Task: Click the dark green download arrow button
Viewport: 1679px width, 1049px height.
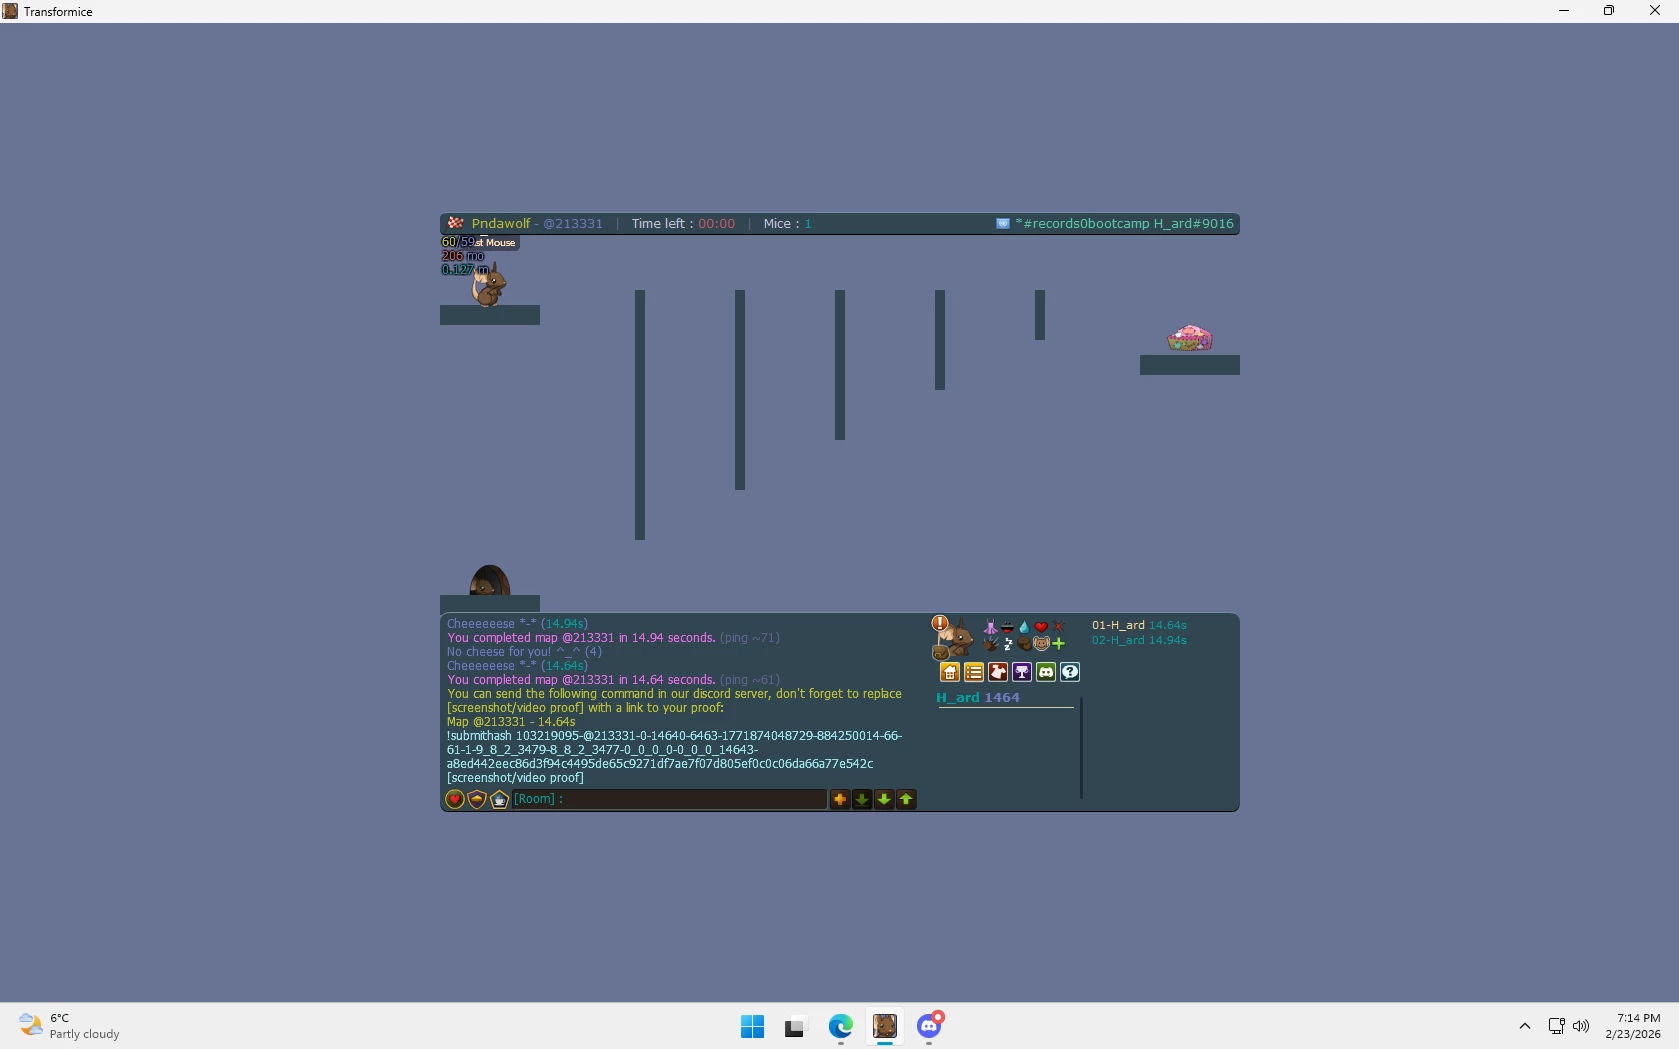Action: pyautogui.click(x=862, y=799)
